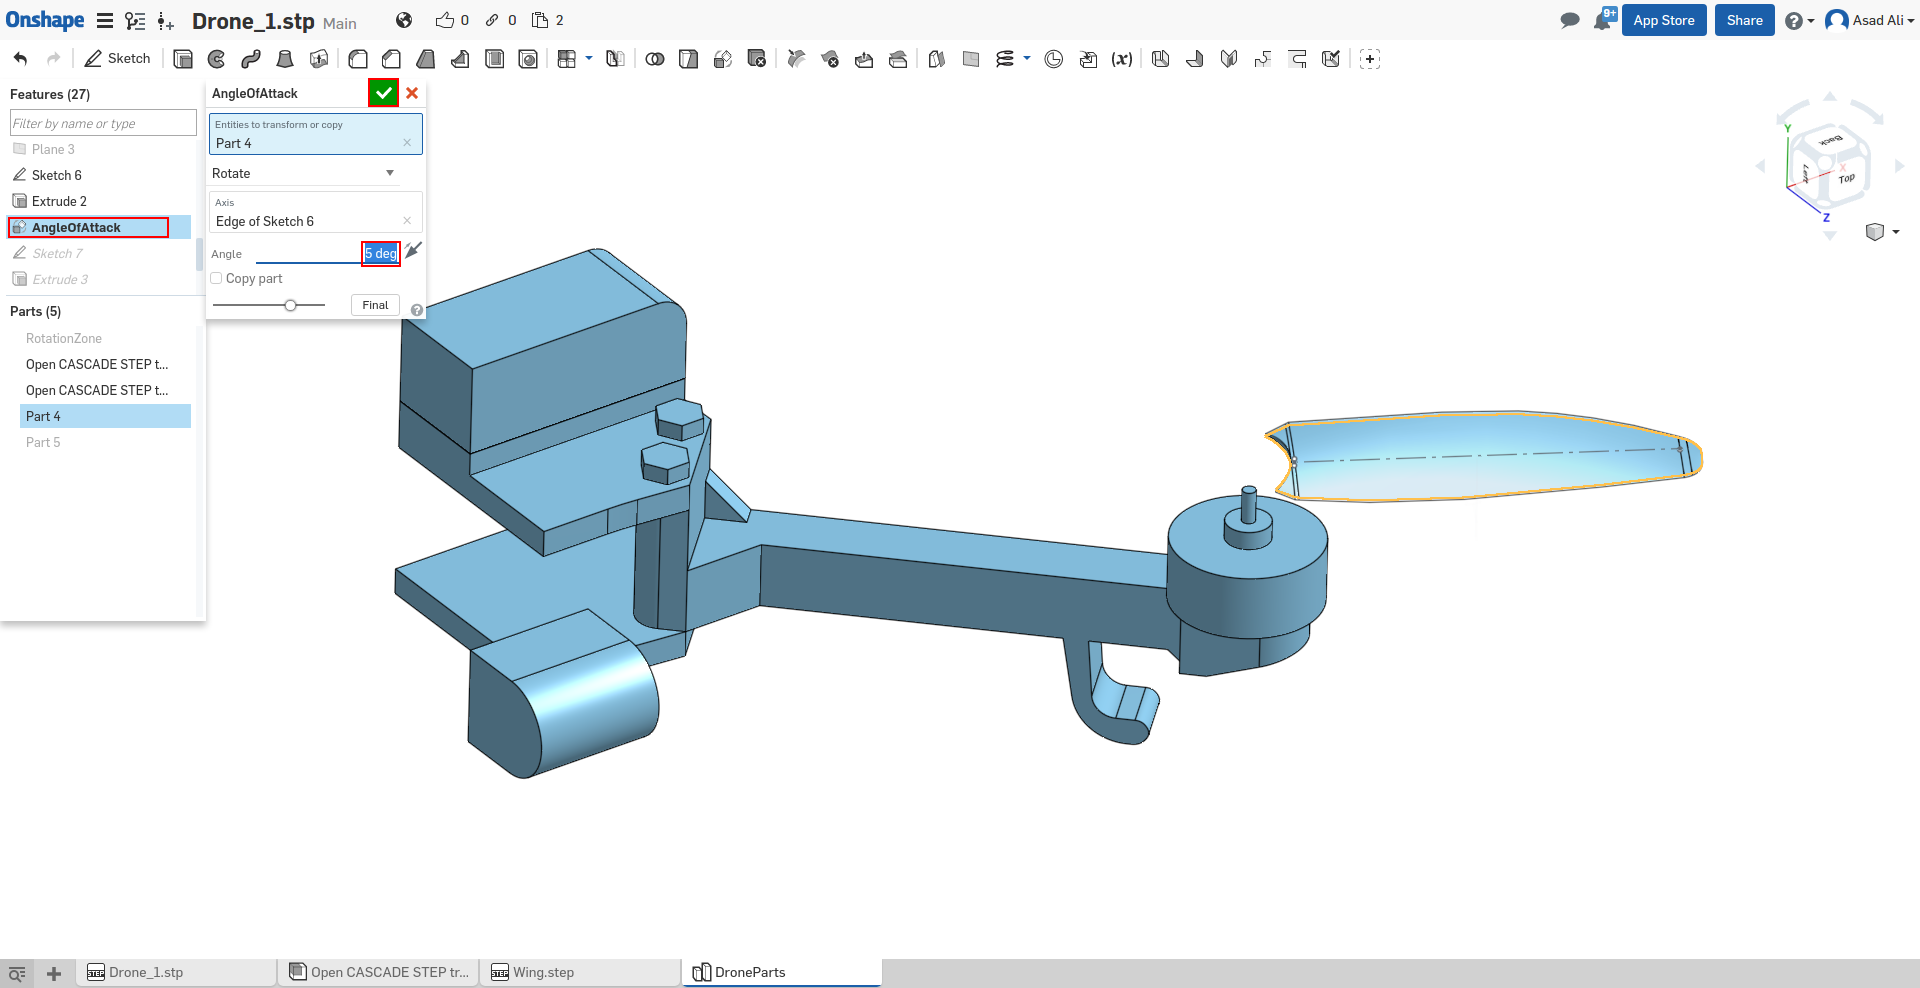Select Extrude 2 in feature list

(59, 201)
